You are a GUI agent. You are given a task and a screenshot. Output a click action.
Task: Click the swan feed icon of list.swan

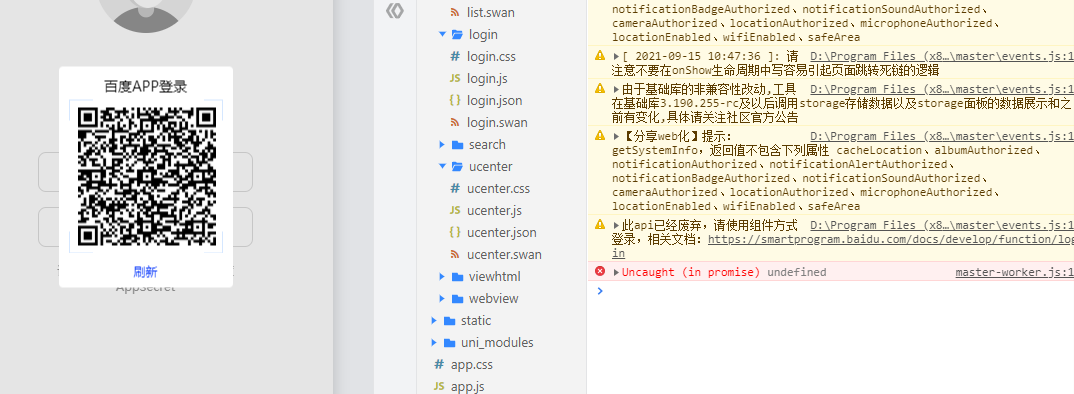click(x=454, y=12)
